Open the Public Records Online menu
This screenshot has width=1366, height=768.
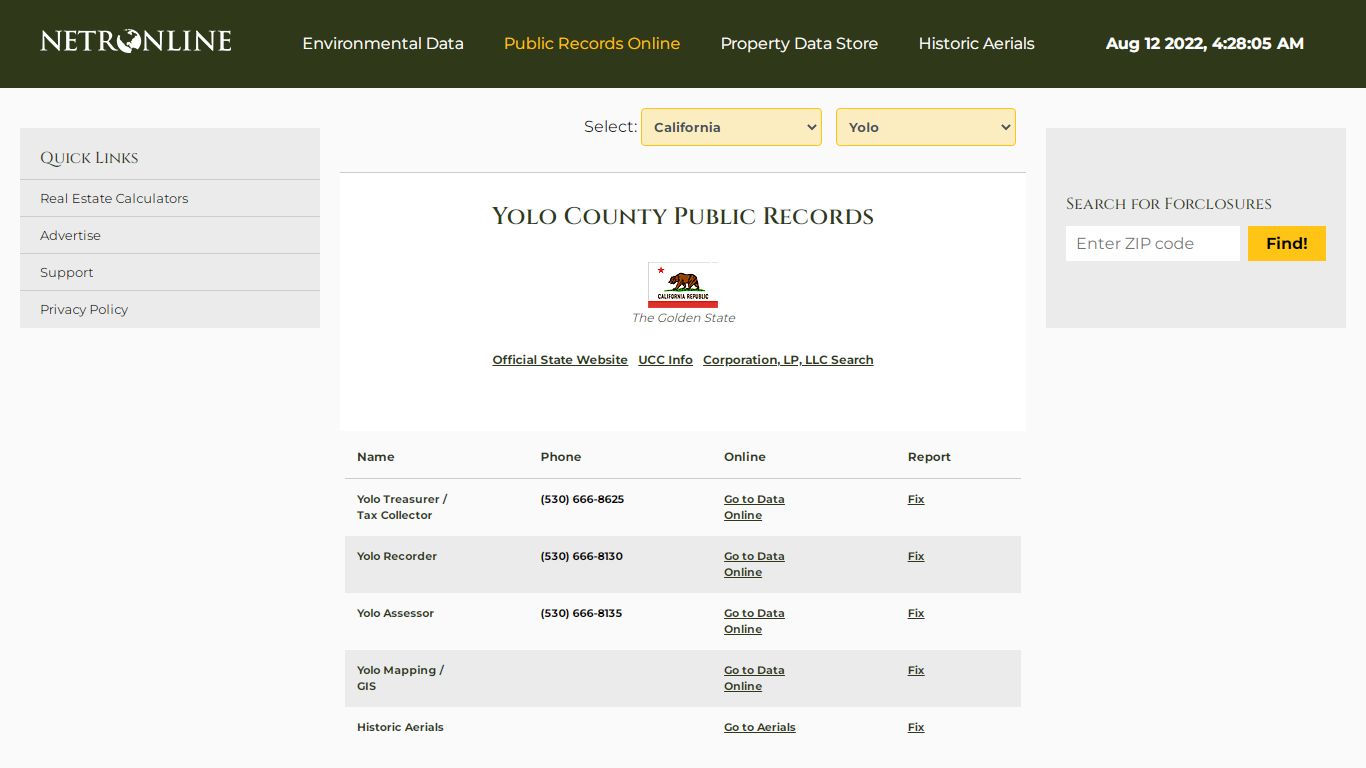592,44
